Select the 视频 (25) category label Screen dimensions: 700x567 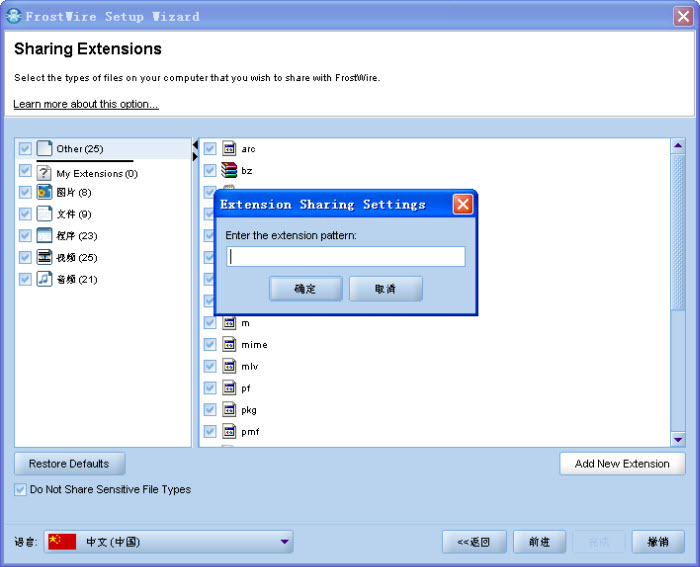coord(77,258)
